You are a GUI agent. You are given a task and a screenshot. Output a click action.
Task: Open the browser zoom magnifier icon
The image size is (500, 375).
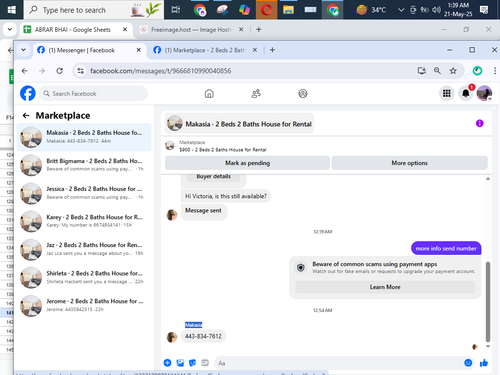pos(437,71)
